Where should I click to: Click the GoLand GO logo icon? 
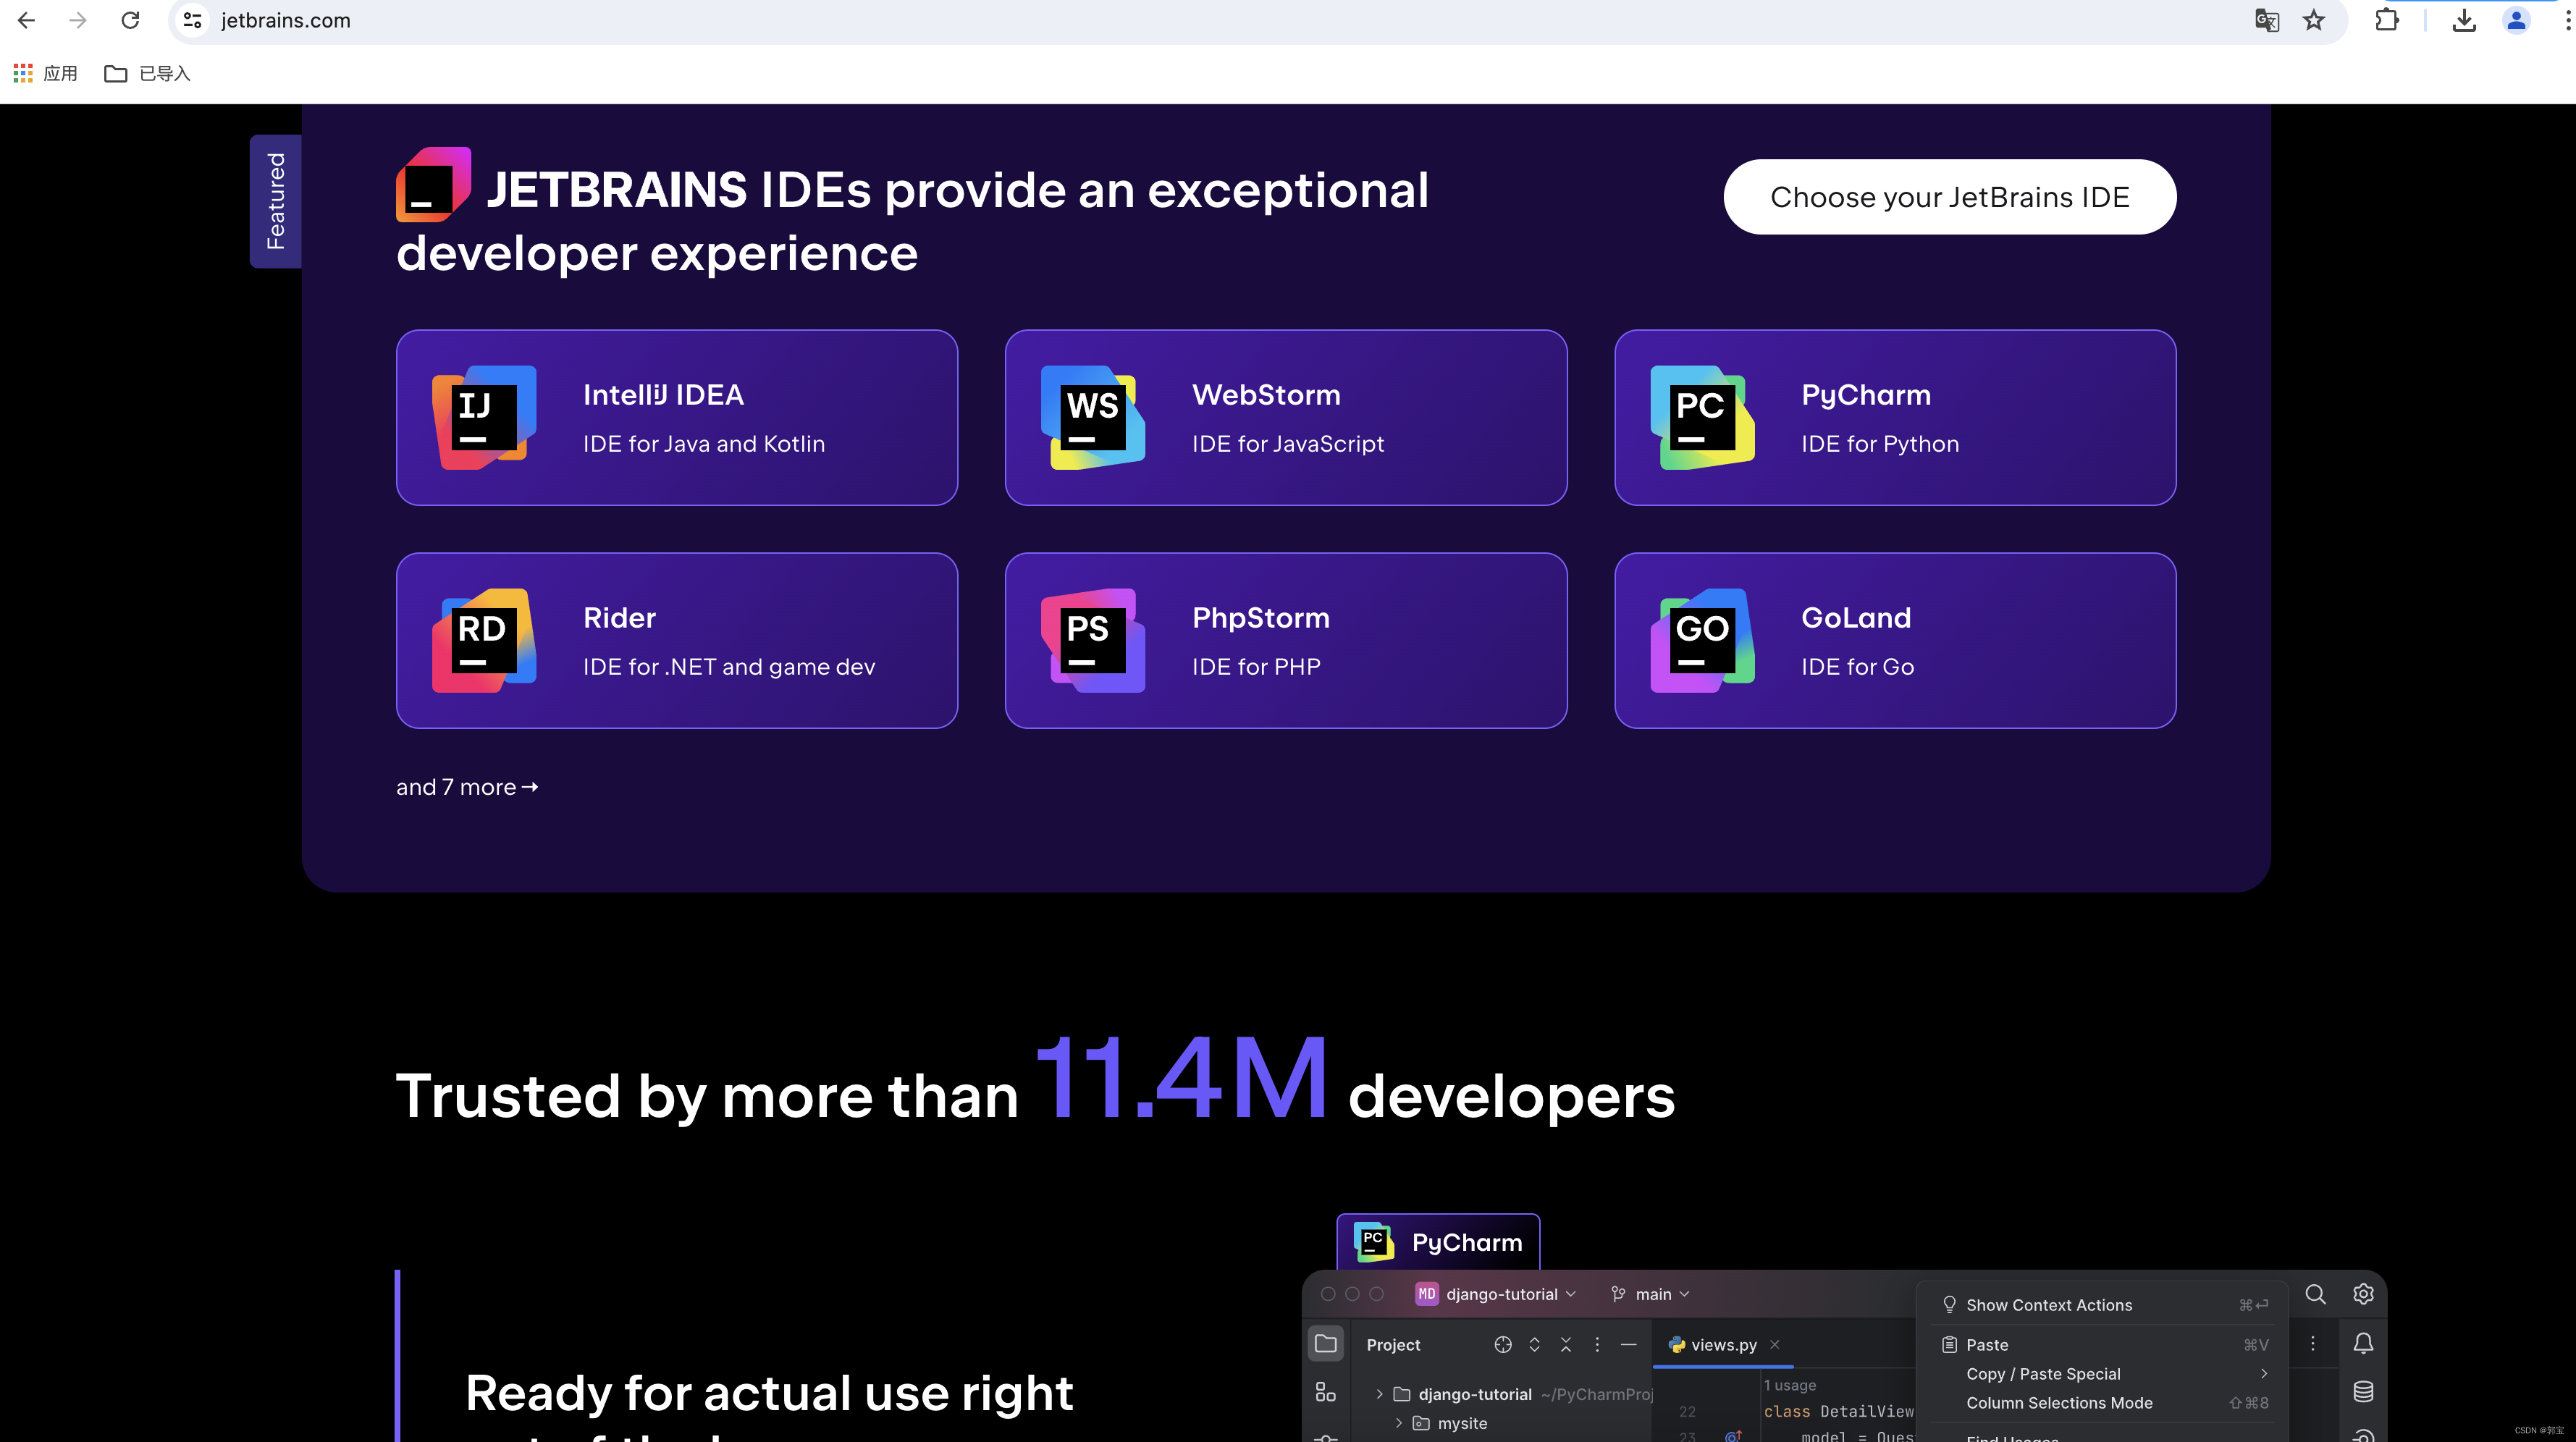pos(1702,640)
